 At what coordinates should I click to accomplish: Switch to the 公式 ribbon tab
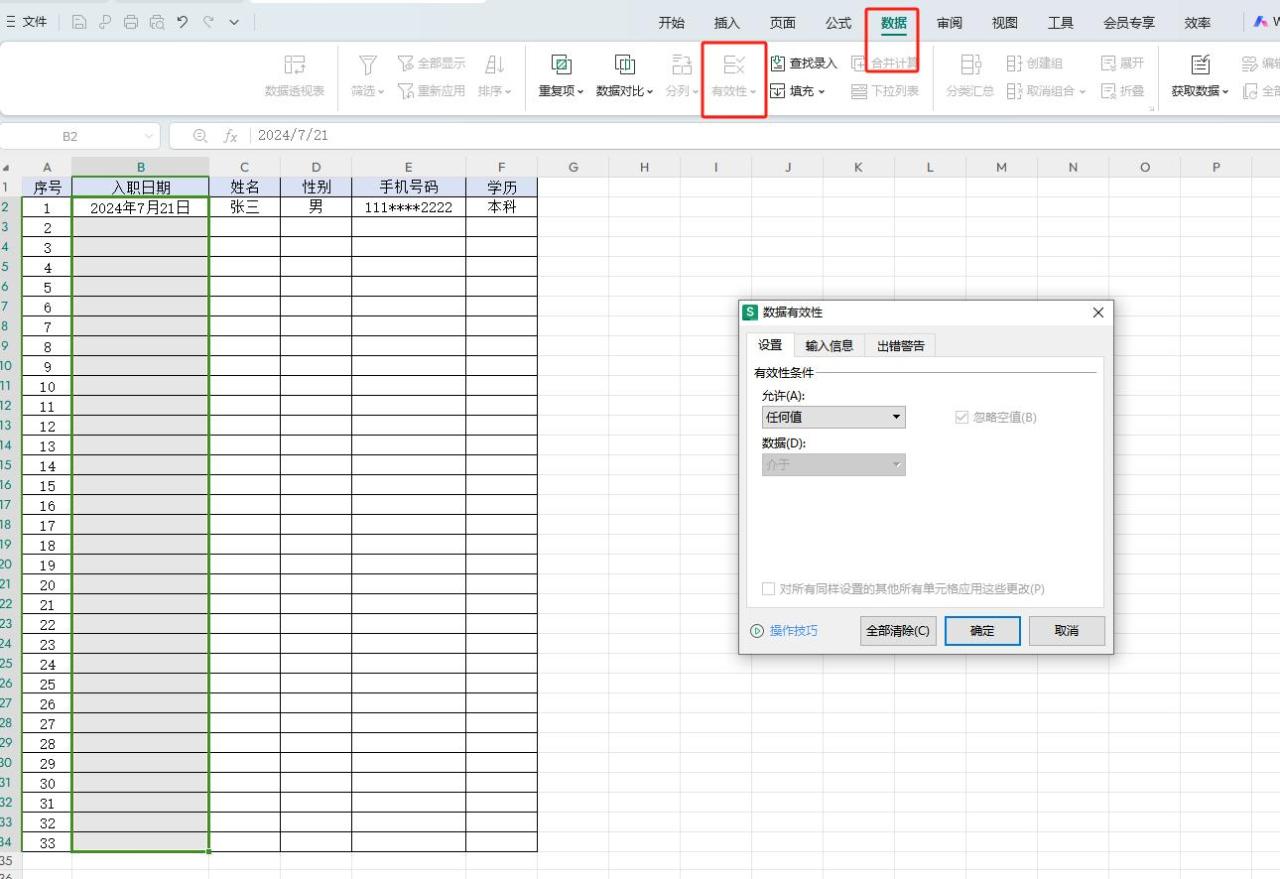coord(838,23)
